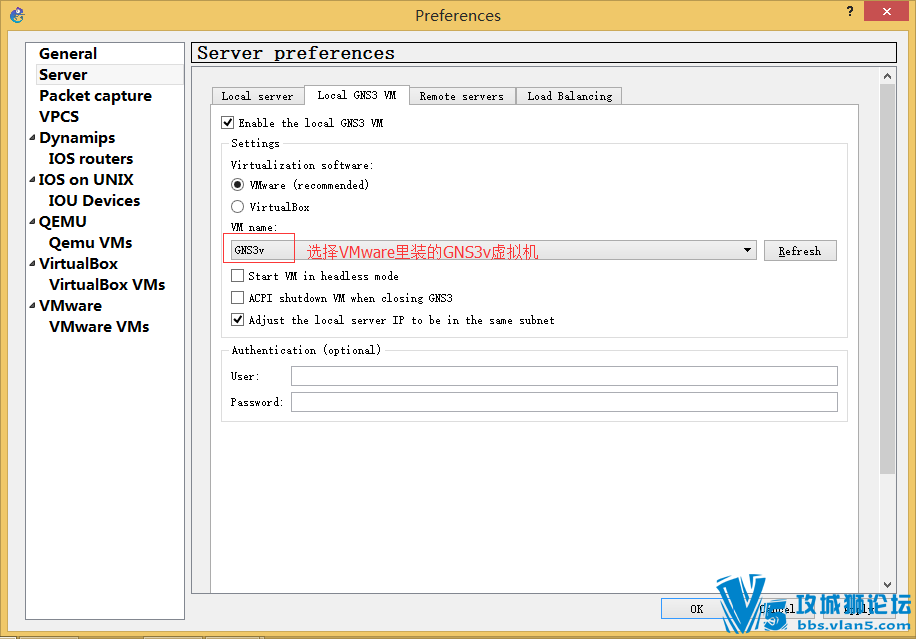Enable ACPI shutdown VM when closing GNS3
916x639 pixels.
[237, 298]
